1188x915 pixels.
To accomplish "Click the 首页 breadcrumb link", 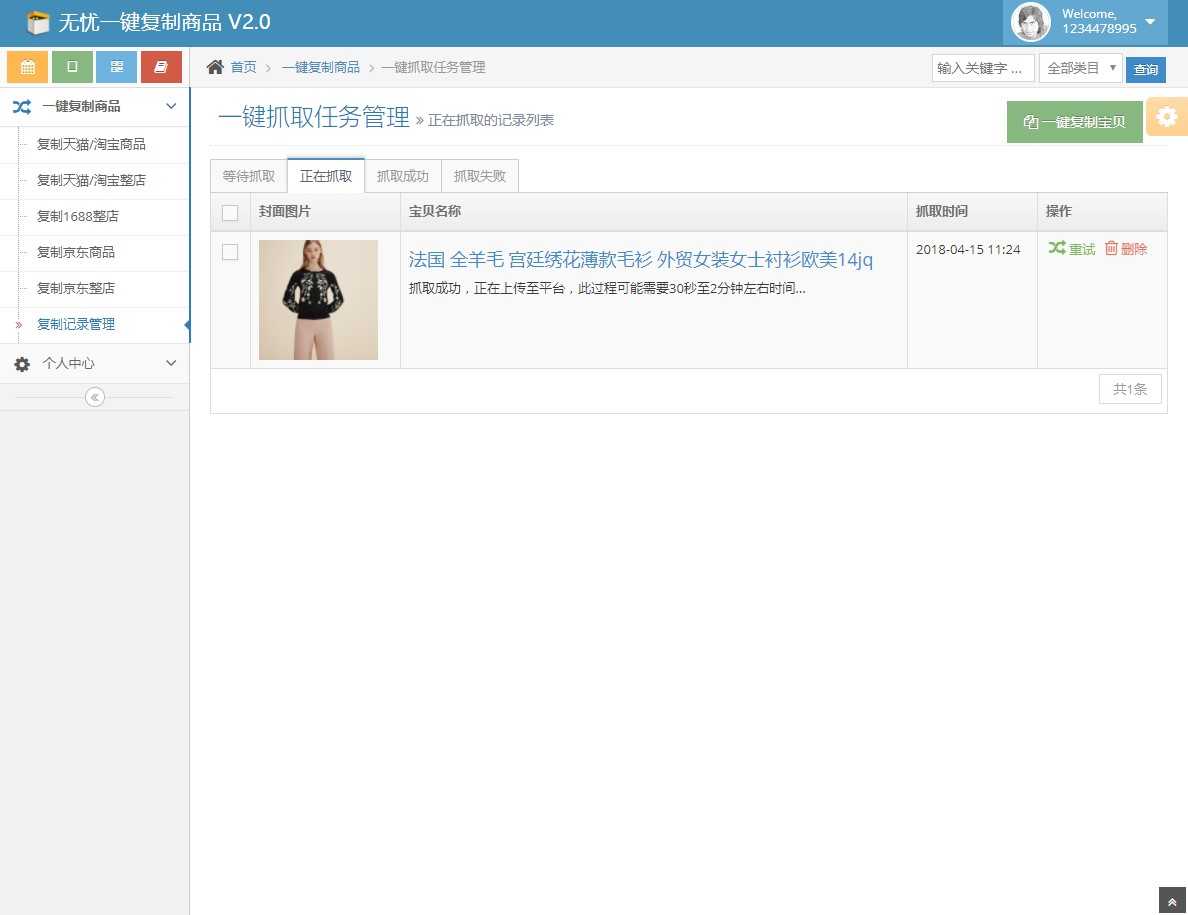I will [243, 67].
